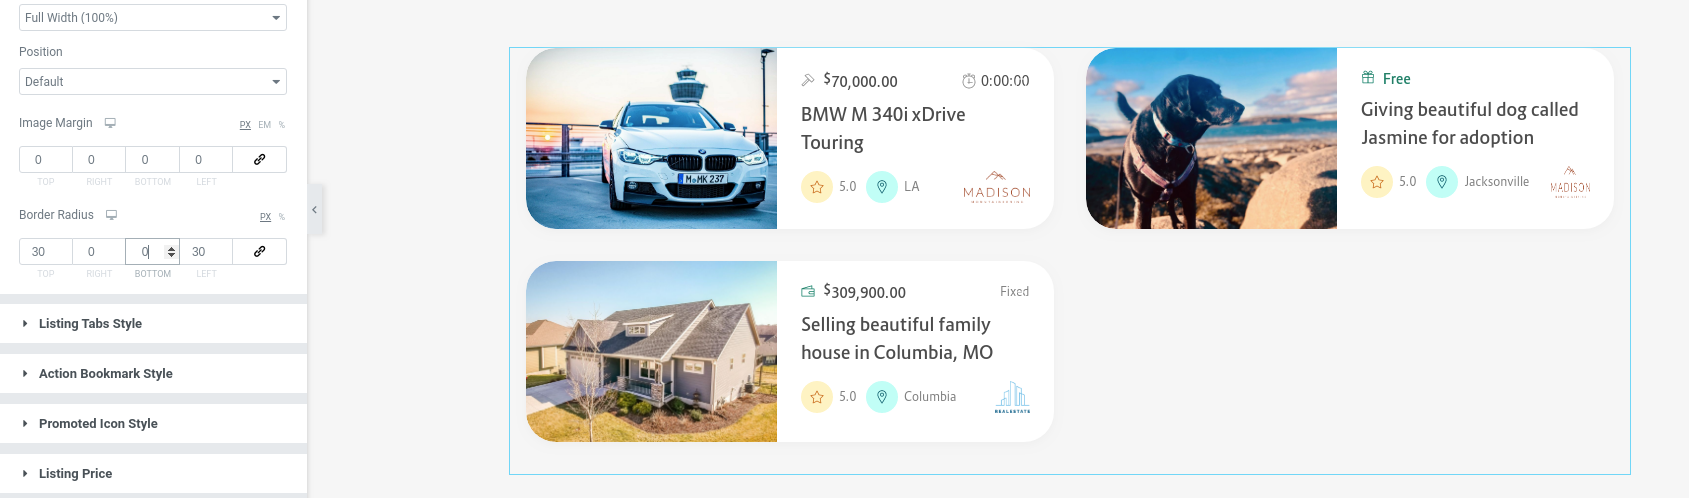Click the star rating icon on BMW listing

coord(817,187)
